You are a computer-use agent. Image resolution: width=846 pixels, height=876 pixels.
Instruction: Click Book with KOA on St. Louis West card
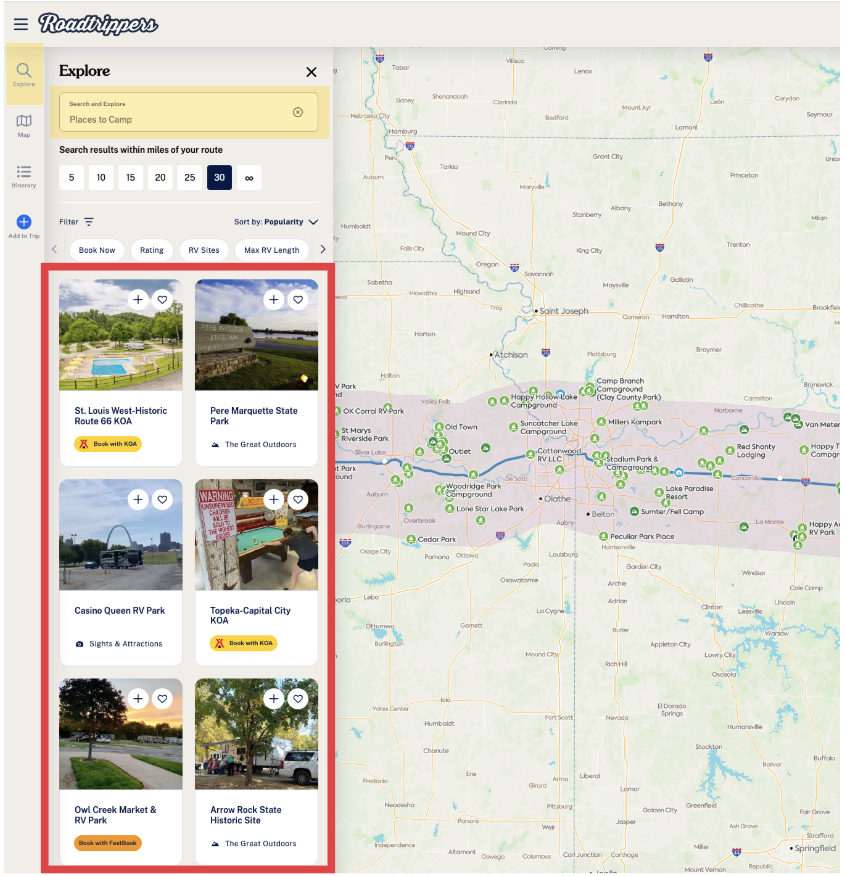pyautogui.click(x=108, y=444)
